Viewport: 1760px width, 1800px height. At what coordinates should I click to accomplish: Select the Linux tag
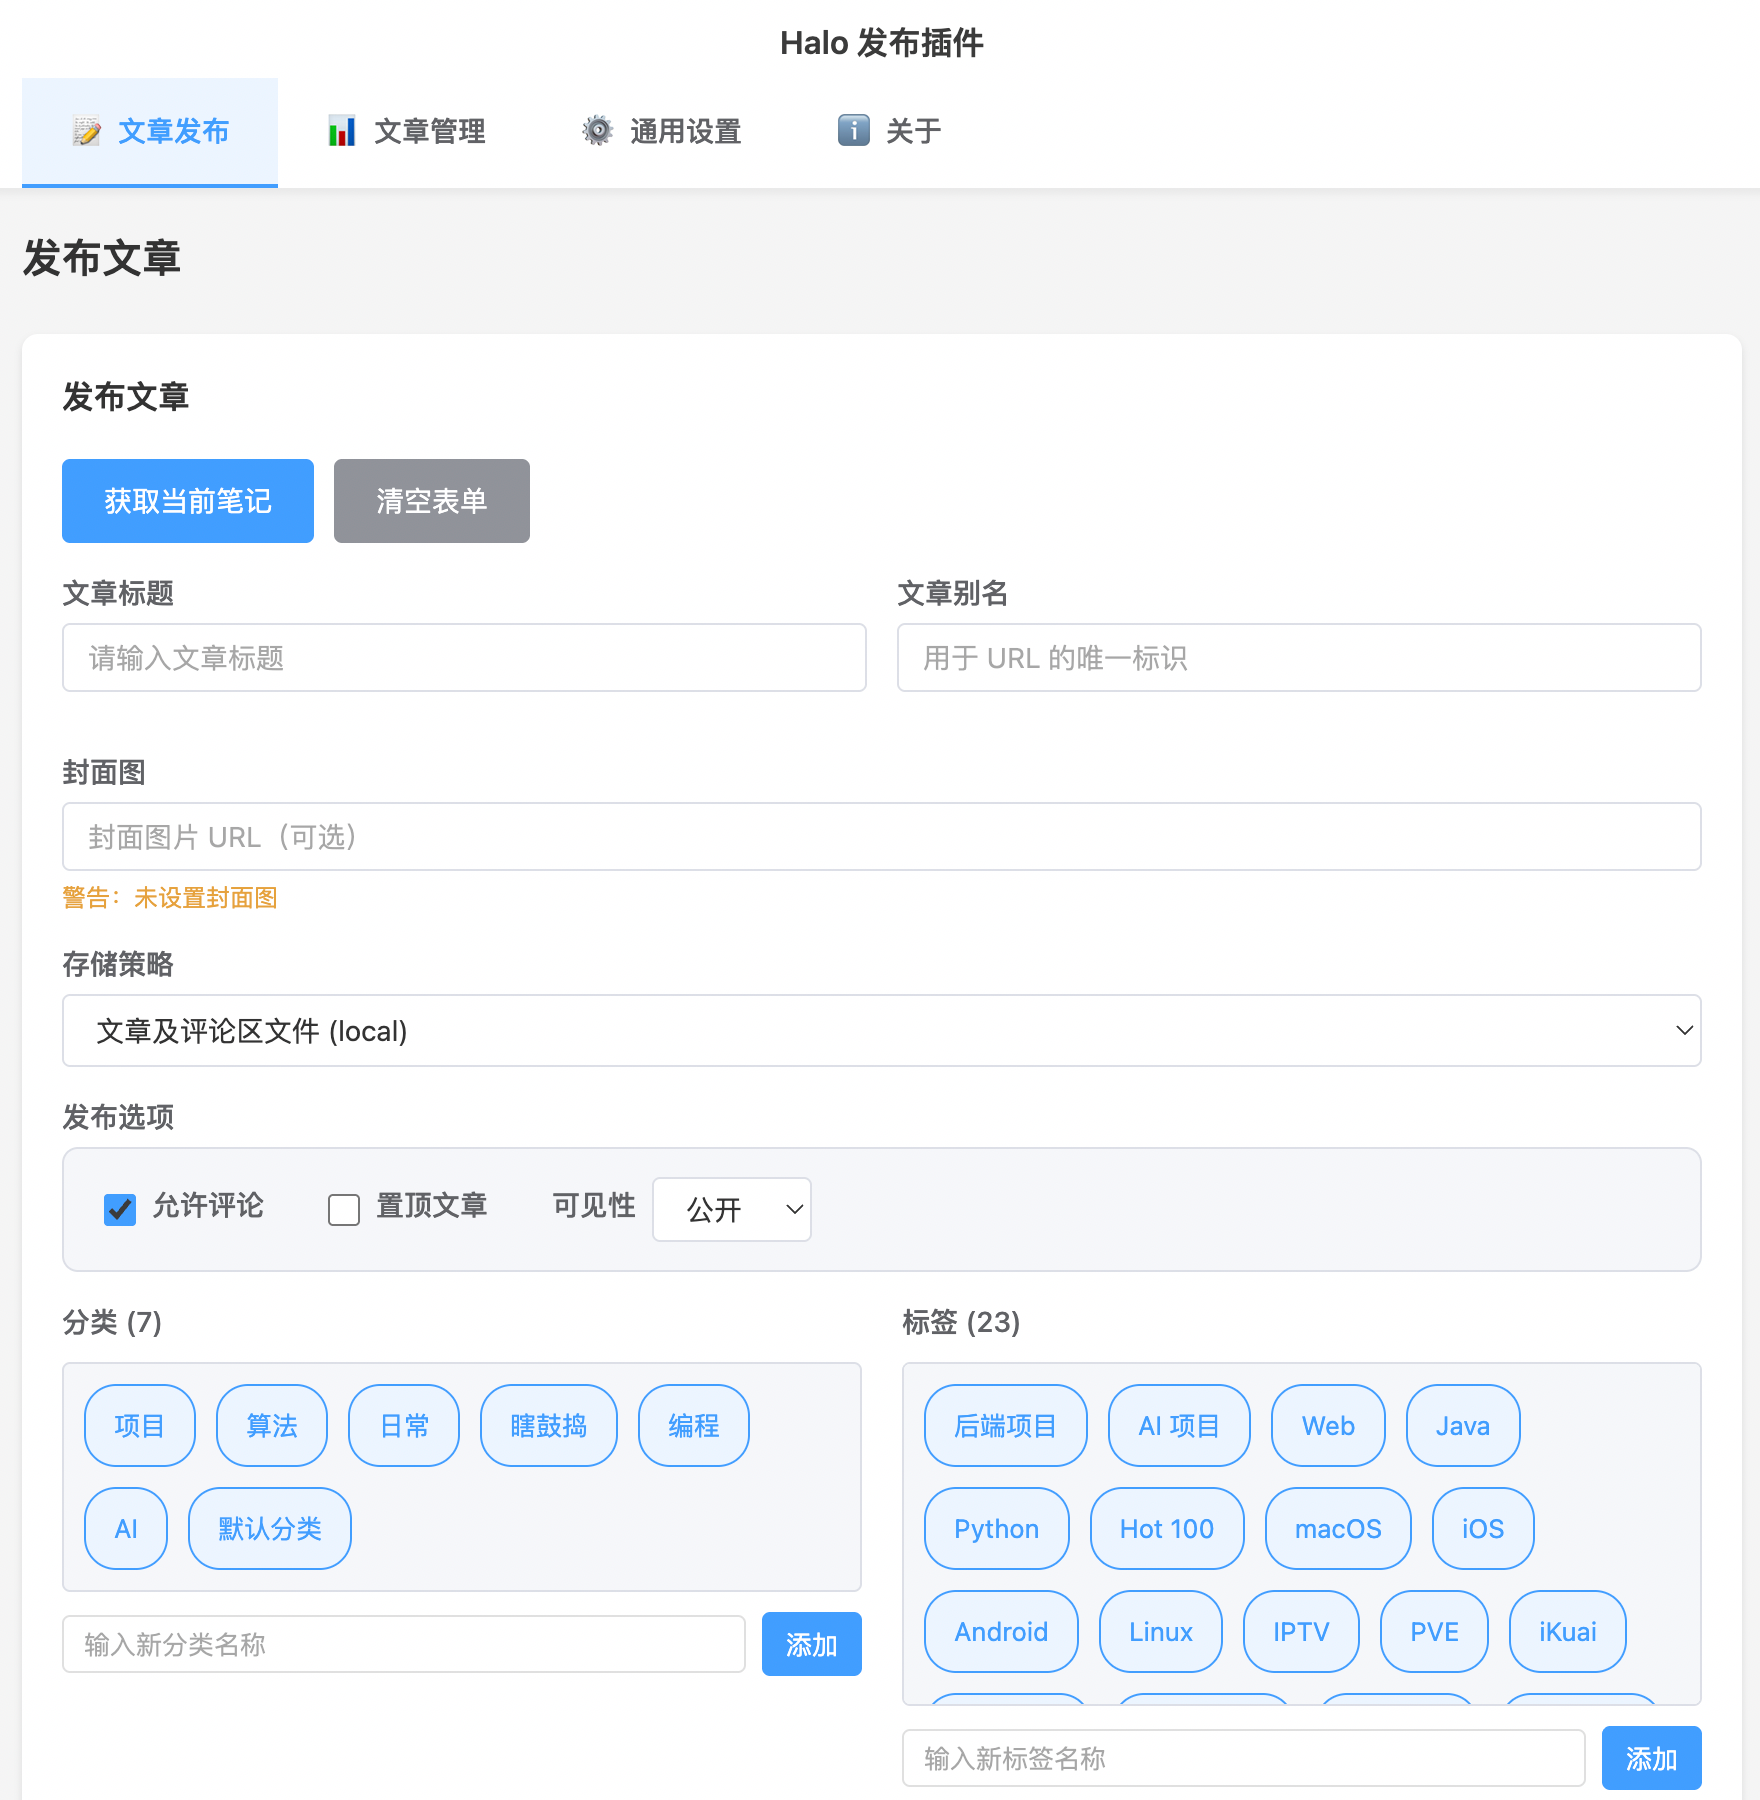pos(1161,1632)
